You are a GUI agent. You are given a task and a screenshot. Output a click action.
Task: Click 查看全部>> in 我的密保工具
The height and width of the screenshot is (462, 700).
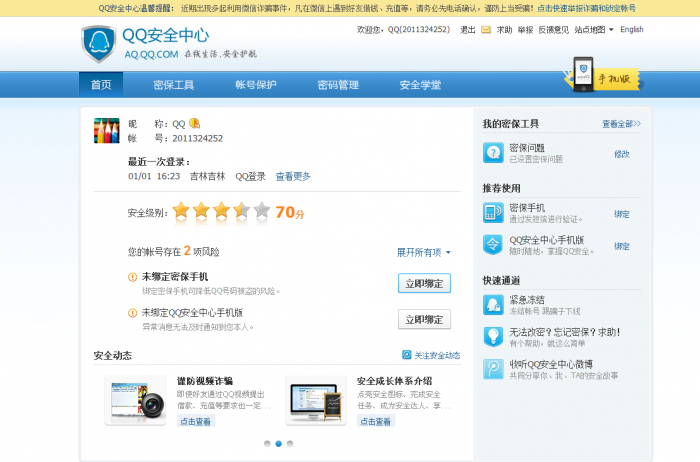(x=621, y=124)
